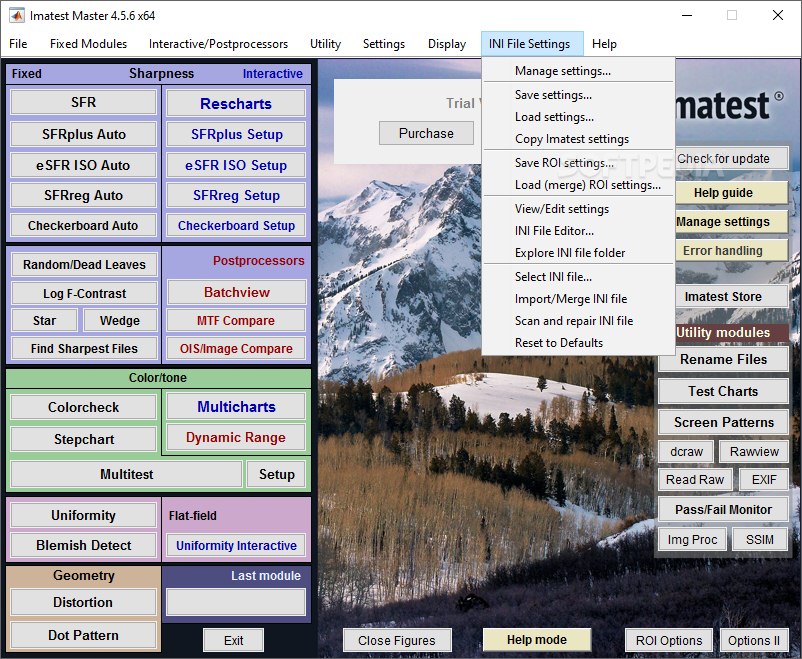Image resolution: width=802 pixels, height=659 pixels.
Task: Run Checkerboard Auto
Action: point(83,226)
